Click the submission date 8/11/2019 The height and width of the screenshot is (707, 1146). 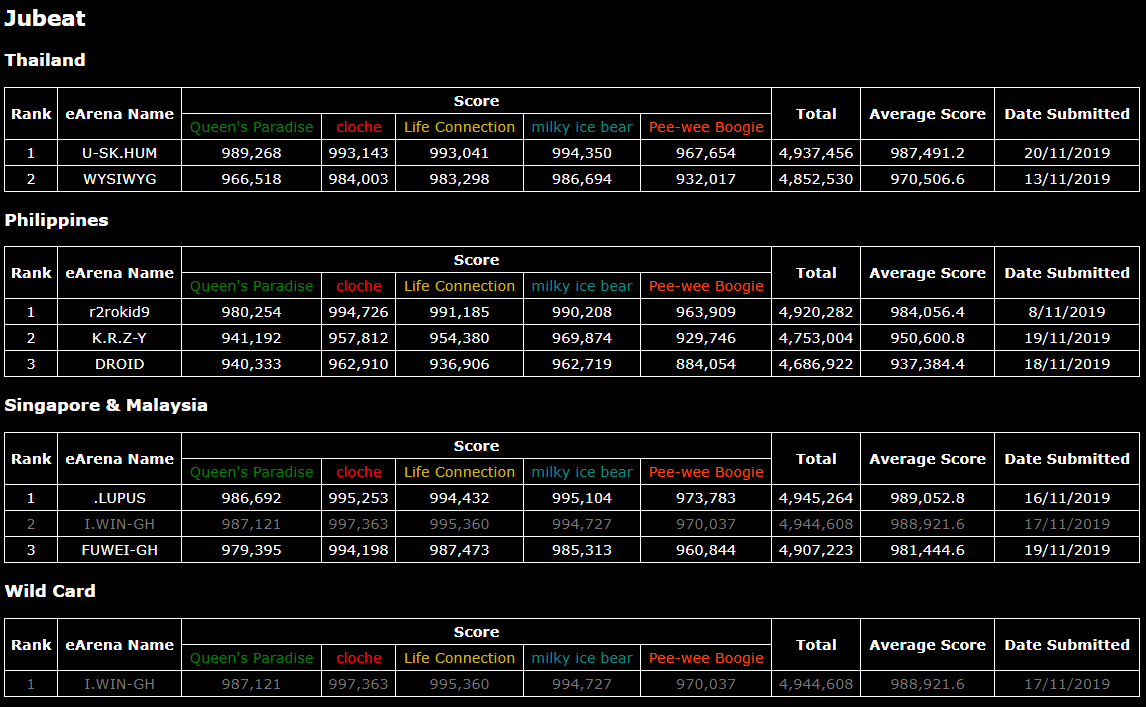tap(1067, 312)
